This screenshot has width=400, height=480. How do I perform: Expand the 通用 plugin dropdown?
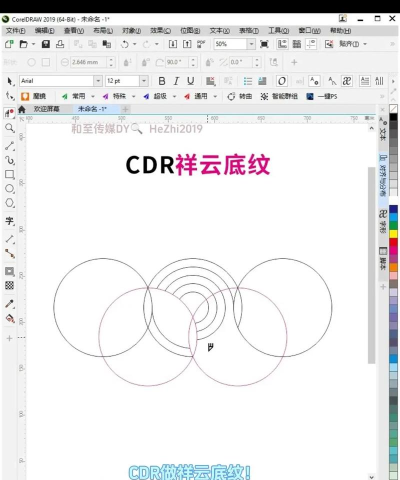tap(215, 96)
